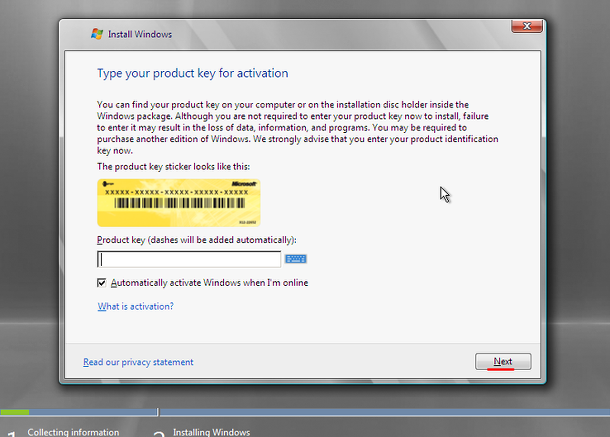Open the Read our privacy statement link
610x437 pixels.
(x=138, y=362)
